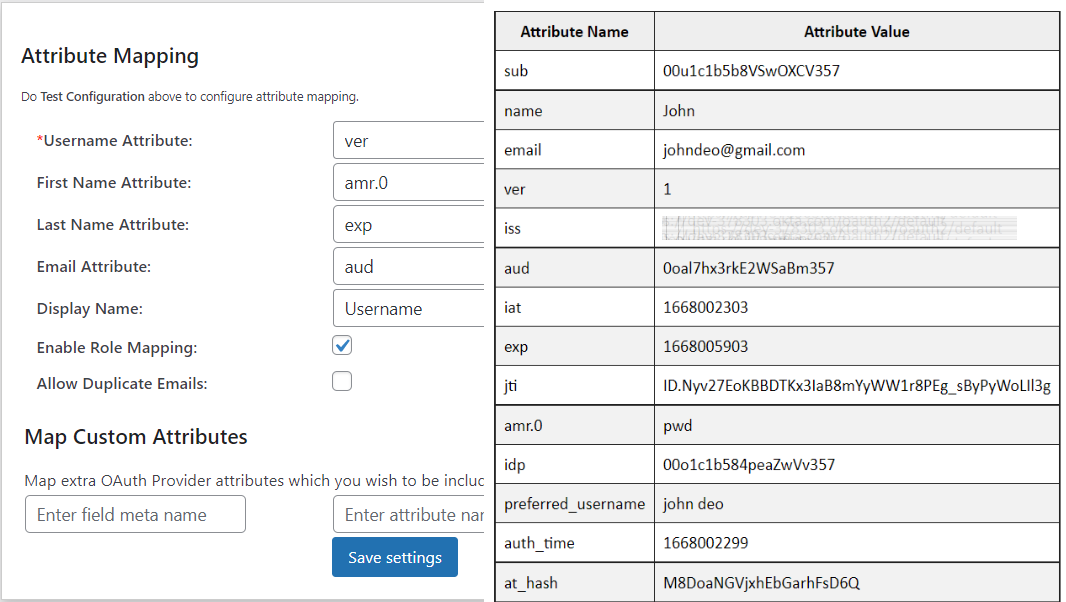Click the 'Enable Role Mapping:' label
This screenshot has width=1066, height=602.
[x=117, y=348]
